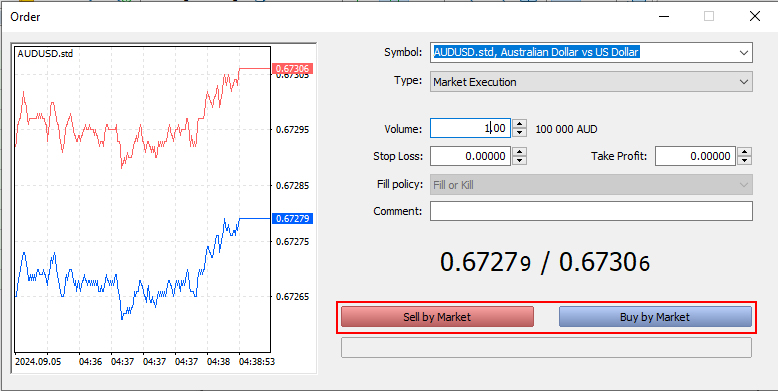Click the 100 000 AUD volume text
This screenshot has width=778, height=391.
pyautogui.click(x=566, y=130)
